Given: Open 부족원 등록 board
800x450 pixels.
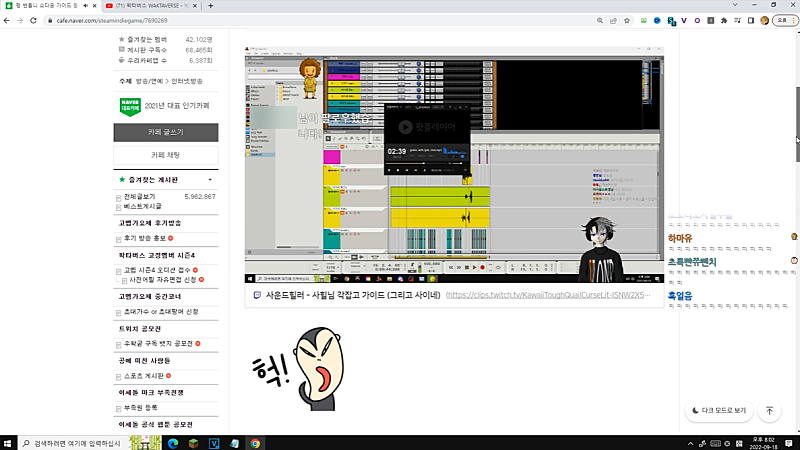Looking at the screenshot, I should [x=141, y=408].
